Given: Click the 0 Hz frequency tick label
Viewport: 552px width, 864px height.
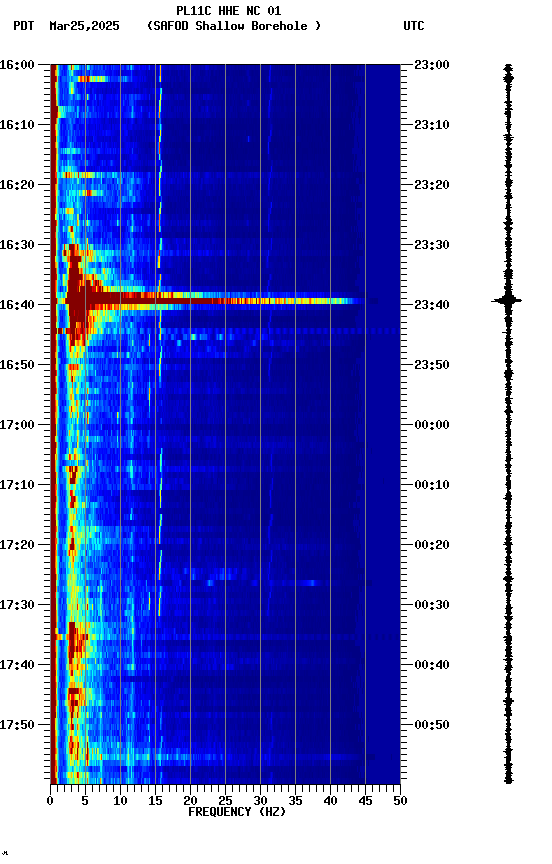Looking at the screenshot, I should coord(50,801).
